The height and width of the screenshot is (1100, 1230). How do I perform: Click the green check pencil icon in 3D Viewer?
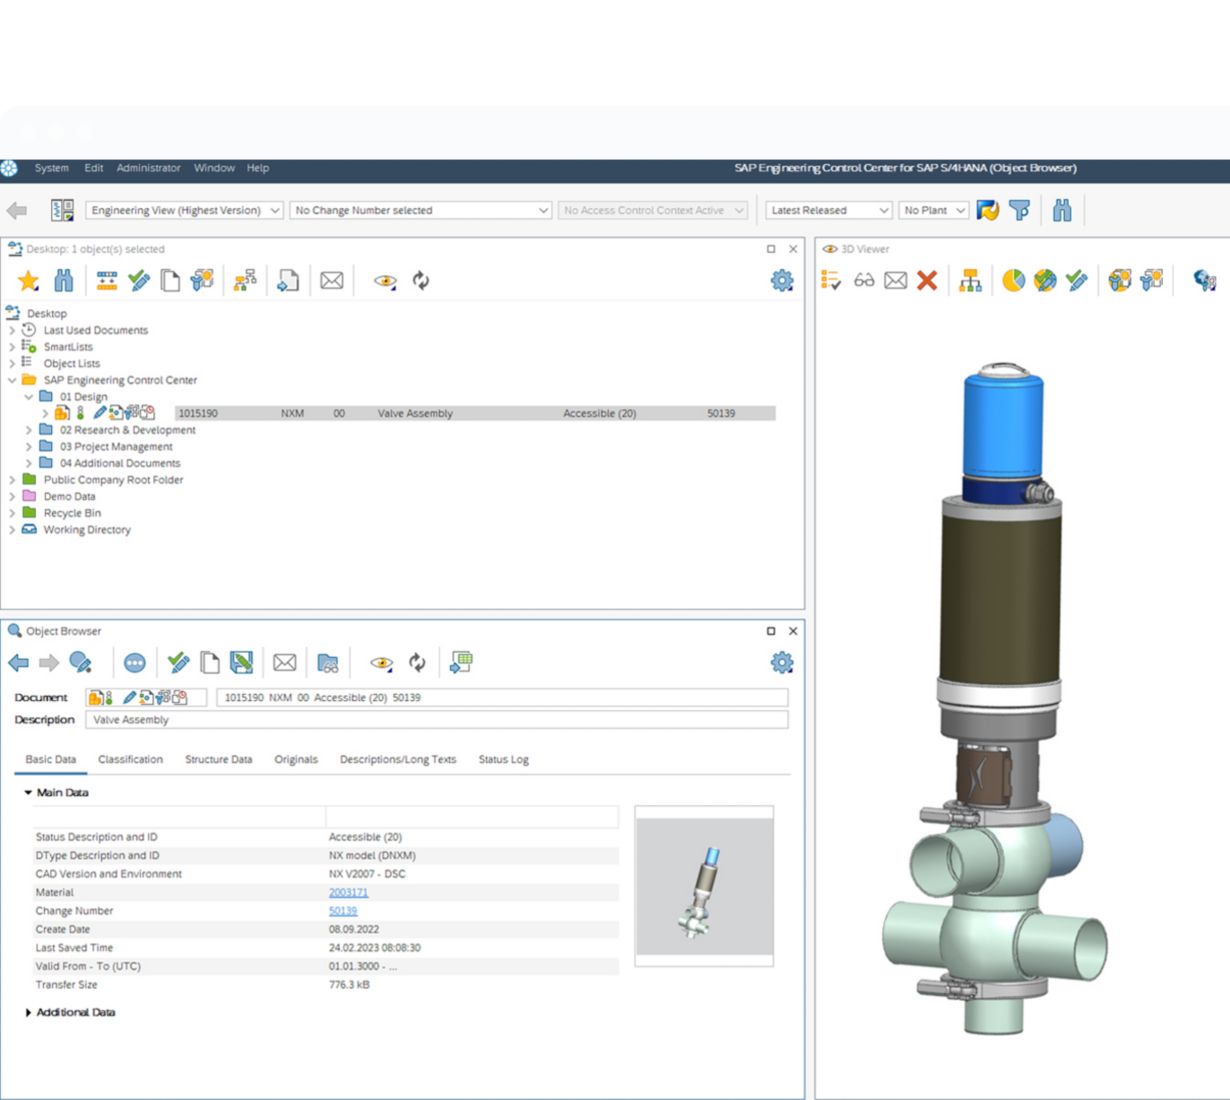pyautogui.click(x=1077, y=281)
